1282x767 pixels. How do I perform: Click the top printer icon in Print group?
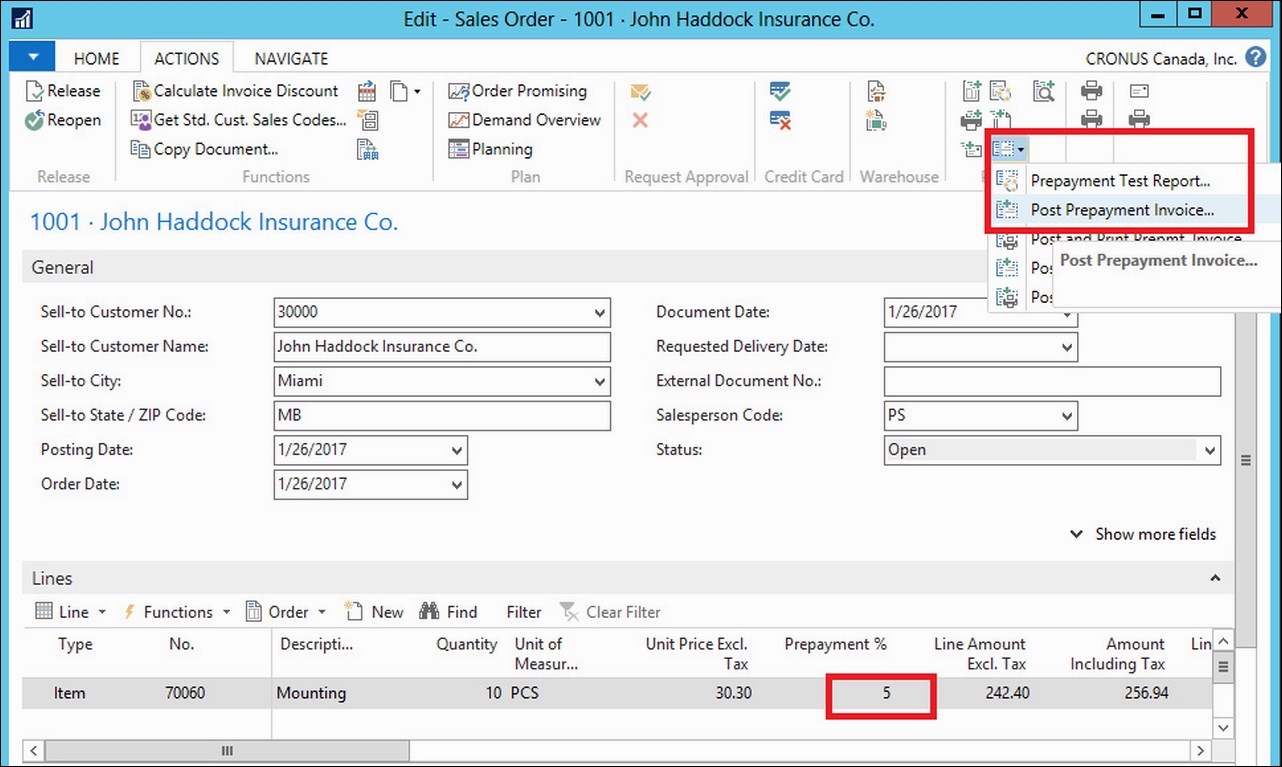pos(1092,91)
